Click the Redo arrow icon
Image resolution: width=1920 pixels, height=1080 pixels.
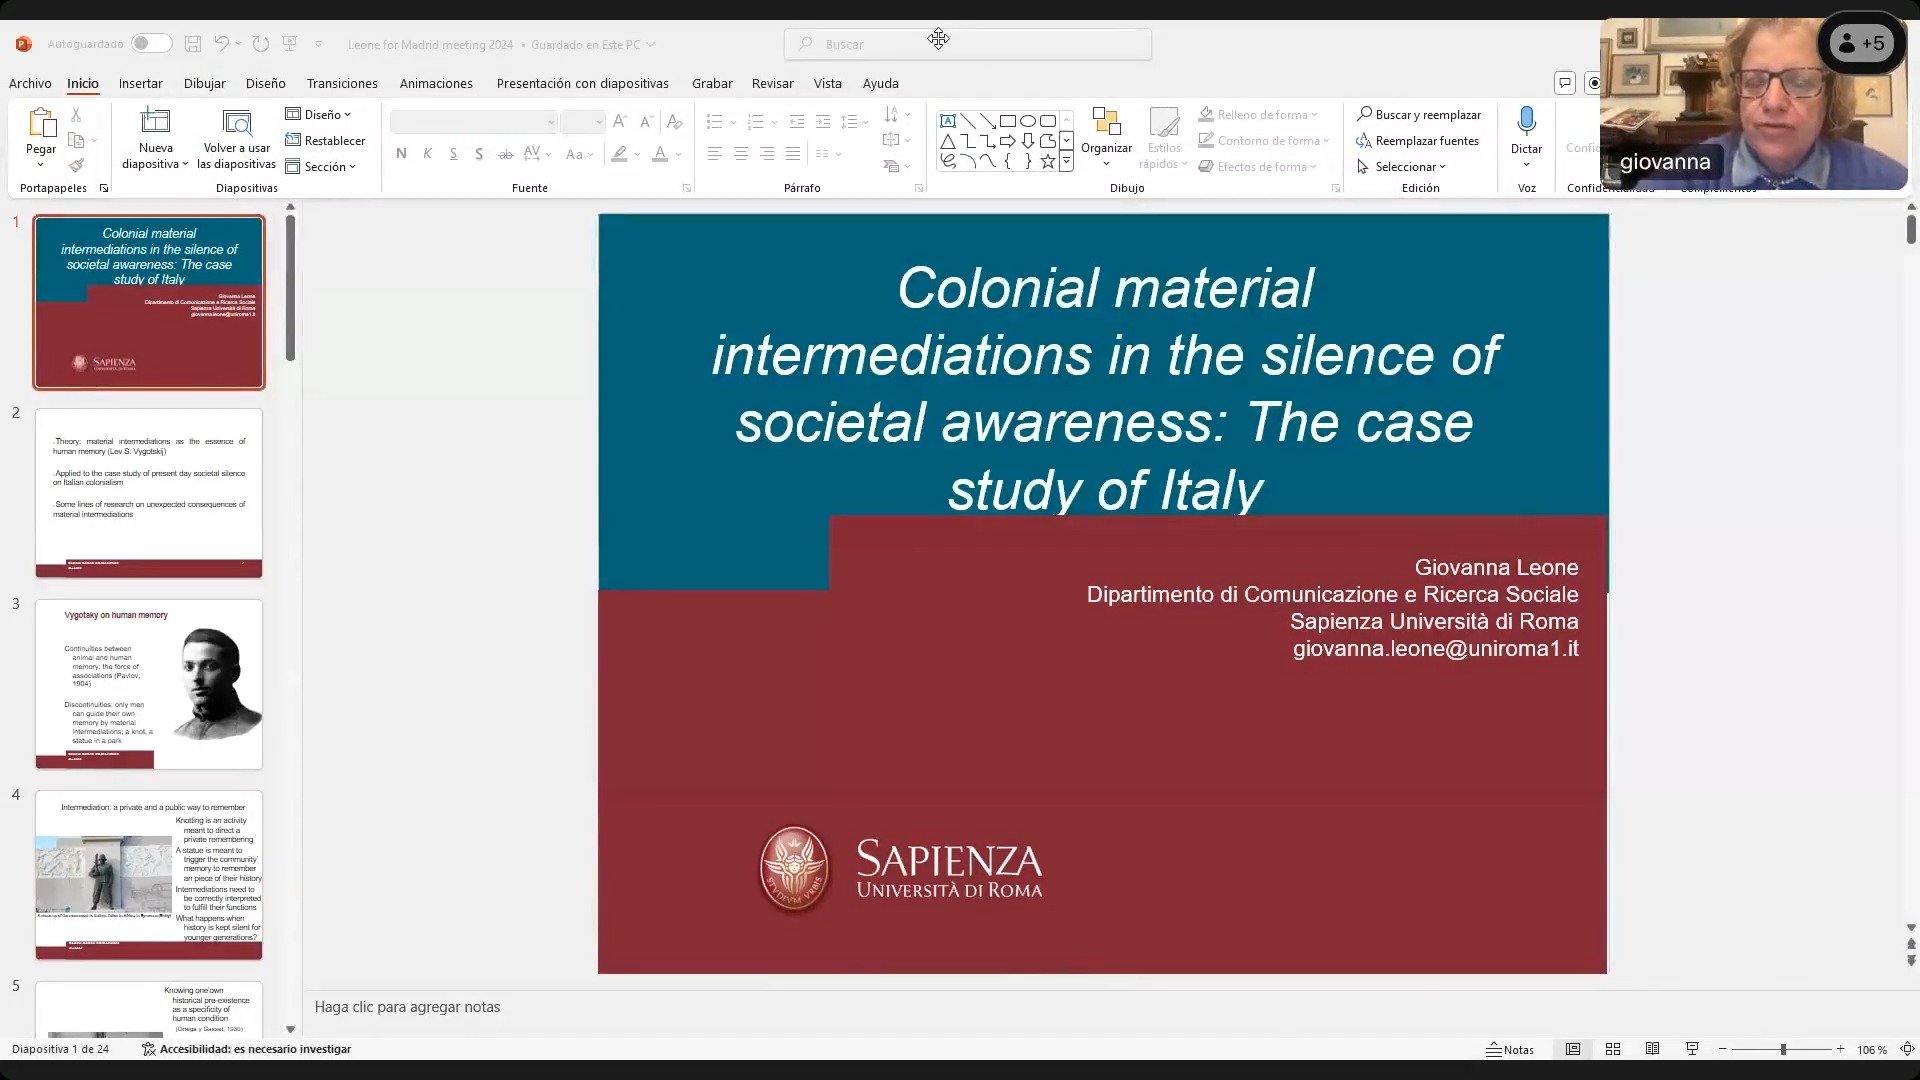point(261,44)
